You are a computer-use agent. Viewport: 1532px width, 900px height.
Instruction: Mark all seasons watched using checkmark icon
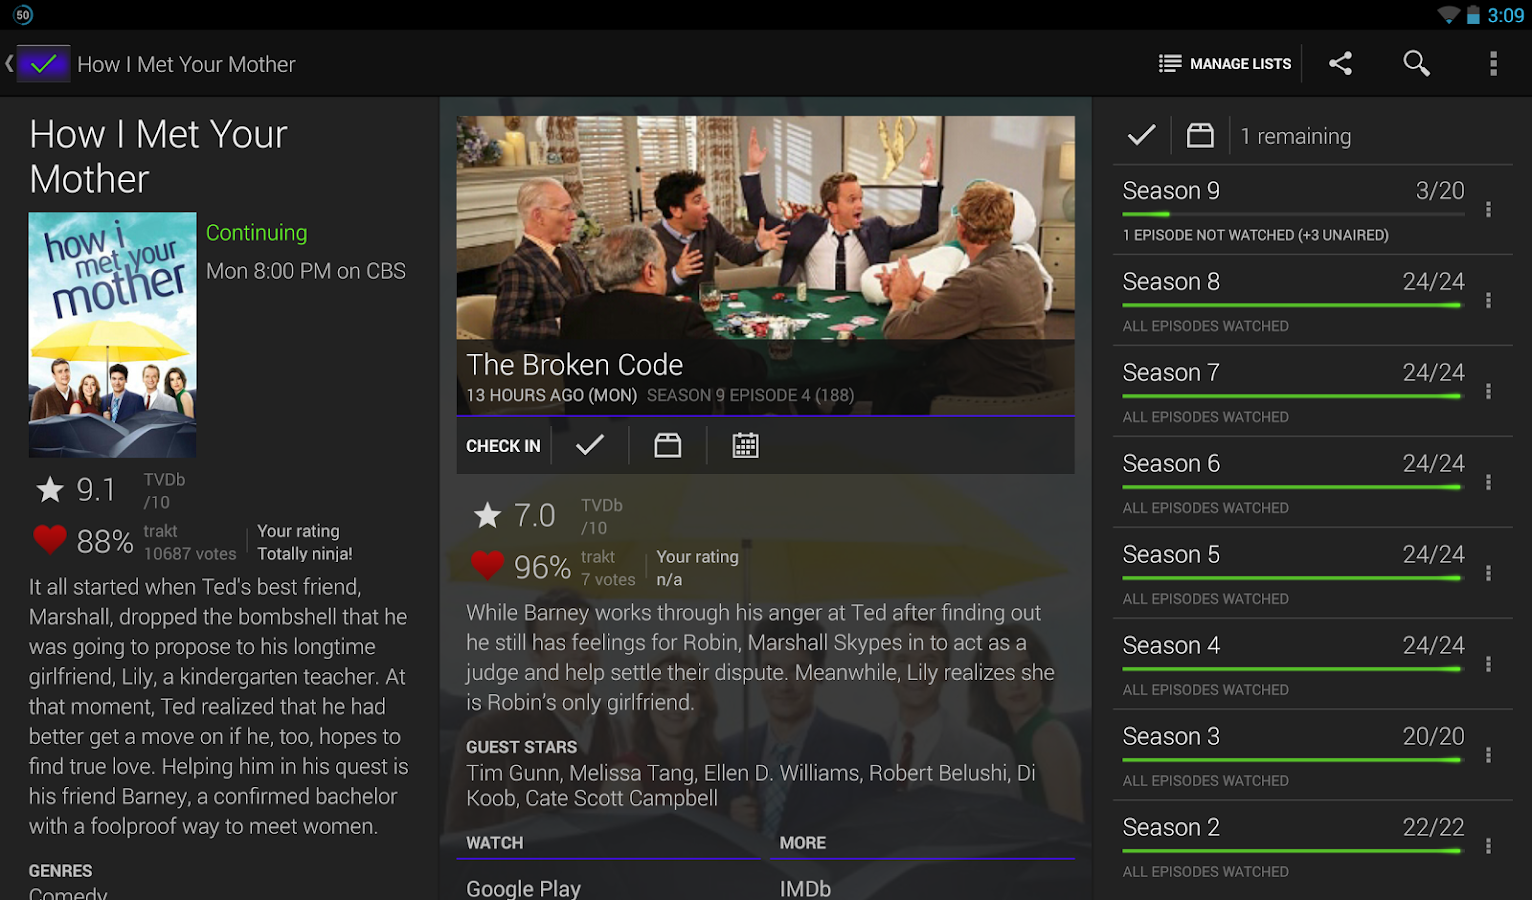[x=1141, y=135]
